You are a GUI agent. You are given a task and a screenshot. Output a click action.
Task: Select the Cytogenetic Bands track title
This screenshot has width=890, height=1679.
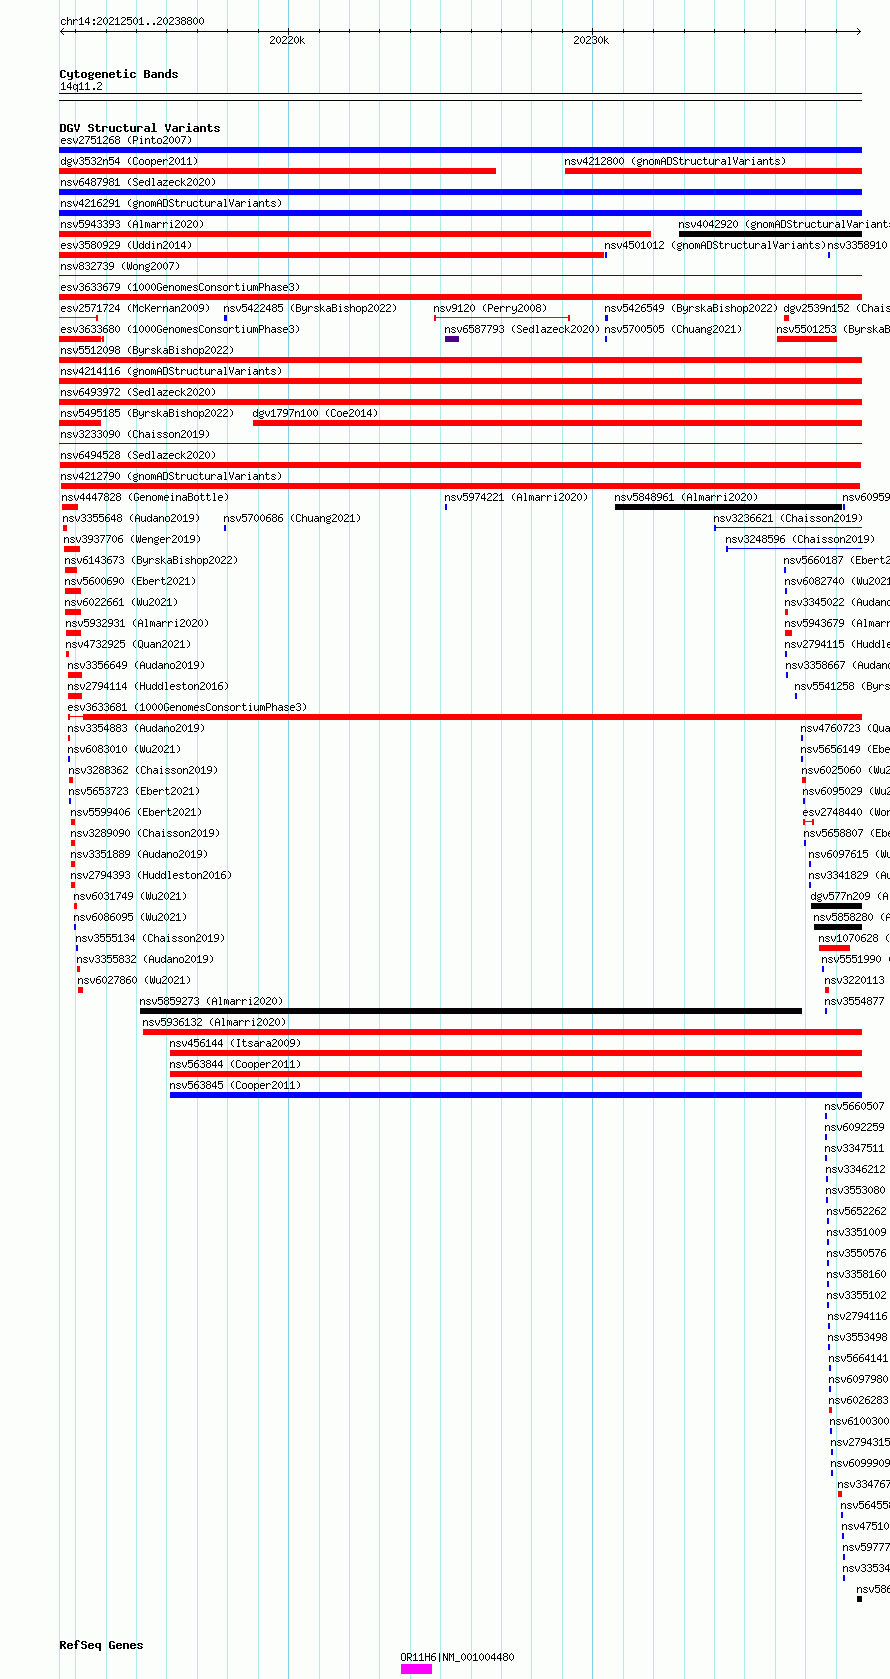(119, 74)
